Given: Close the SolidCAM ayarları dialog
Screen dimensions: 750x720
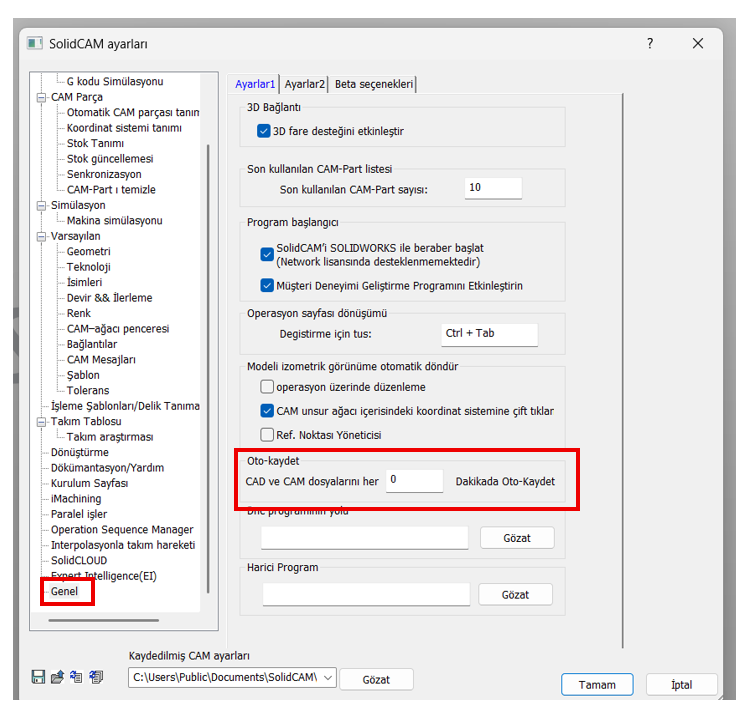Looking at the screenshot, I should pyautogui.click(x=697, y=43).
